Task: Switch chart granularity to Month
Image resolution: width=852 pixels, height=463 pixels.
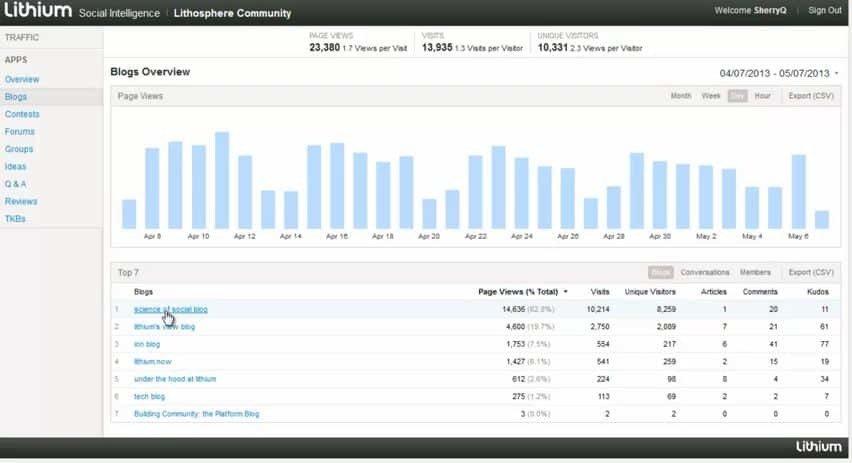Action: [681, 96]
